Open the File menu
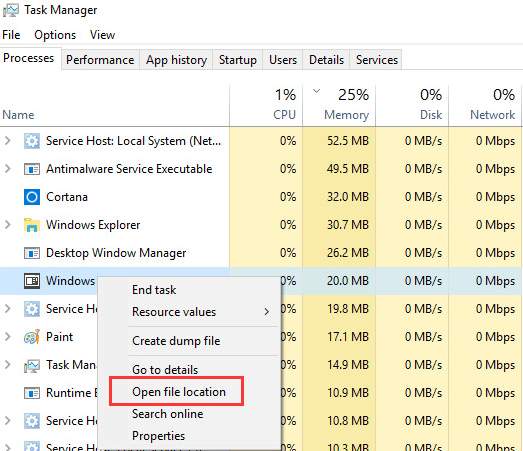This screenshot has height=451, width=523. 11,35
